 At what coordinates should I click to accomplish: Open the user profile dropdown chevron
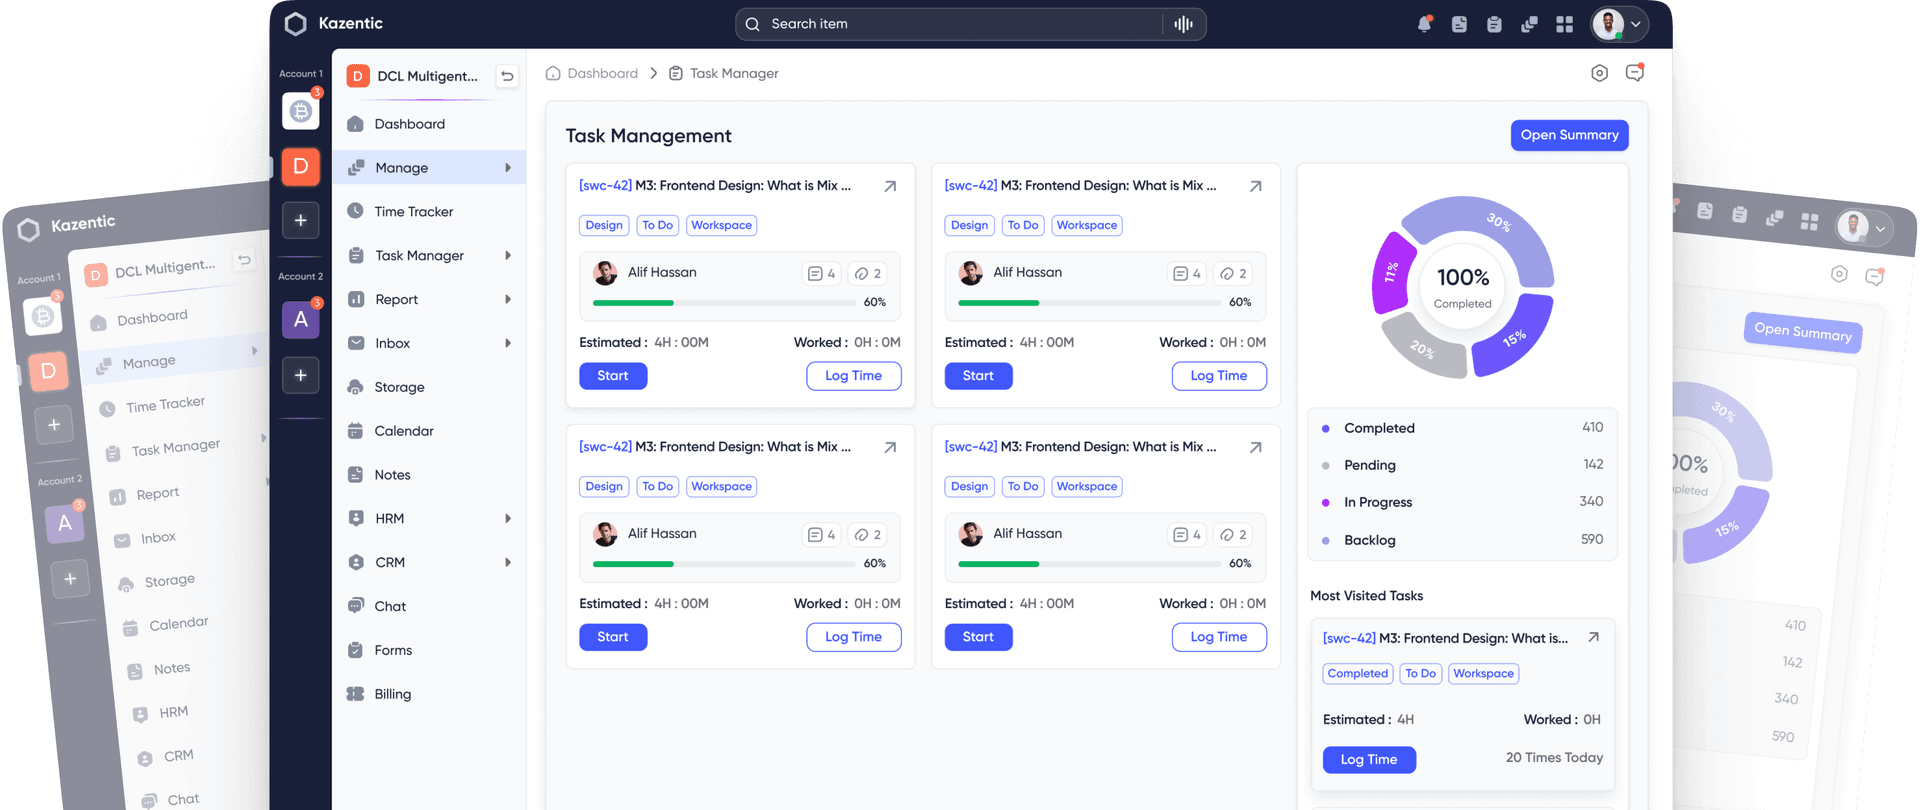tap(1636, 24)
